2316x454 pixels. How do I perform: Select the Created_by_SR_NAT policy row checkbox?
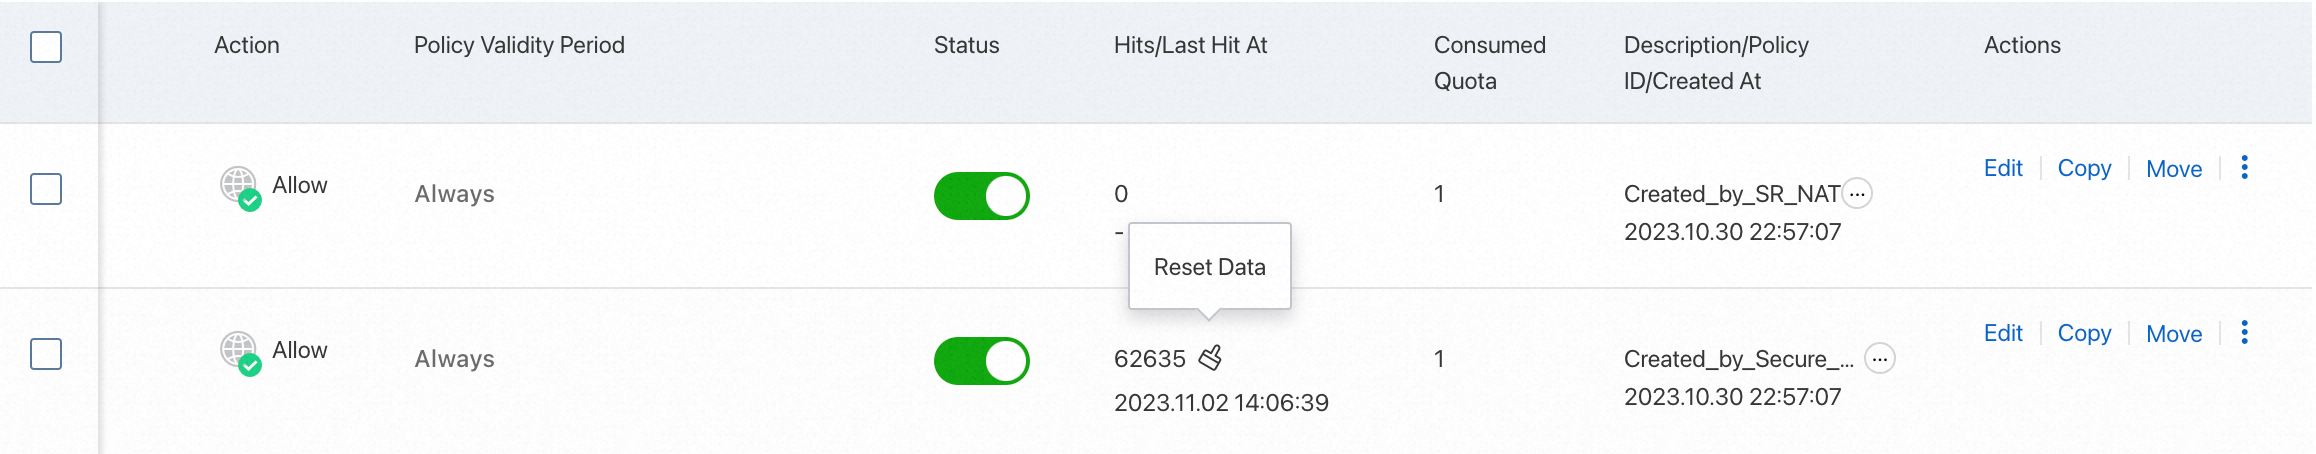[46, 189]
